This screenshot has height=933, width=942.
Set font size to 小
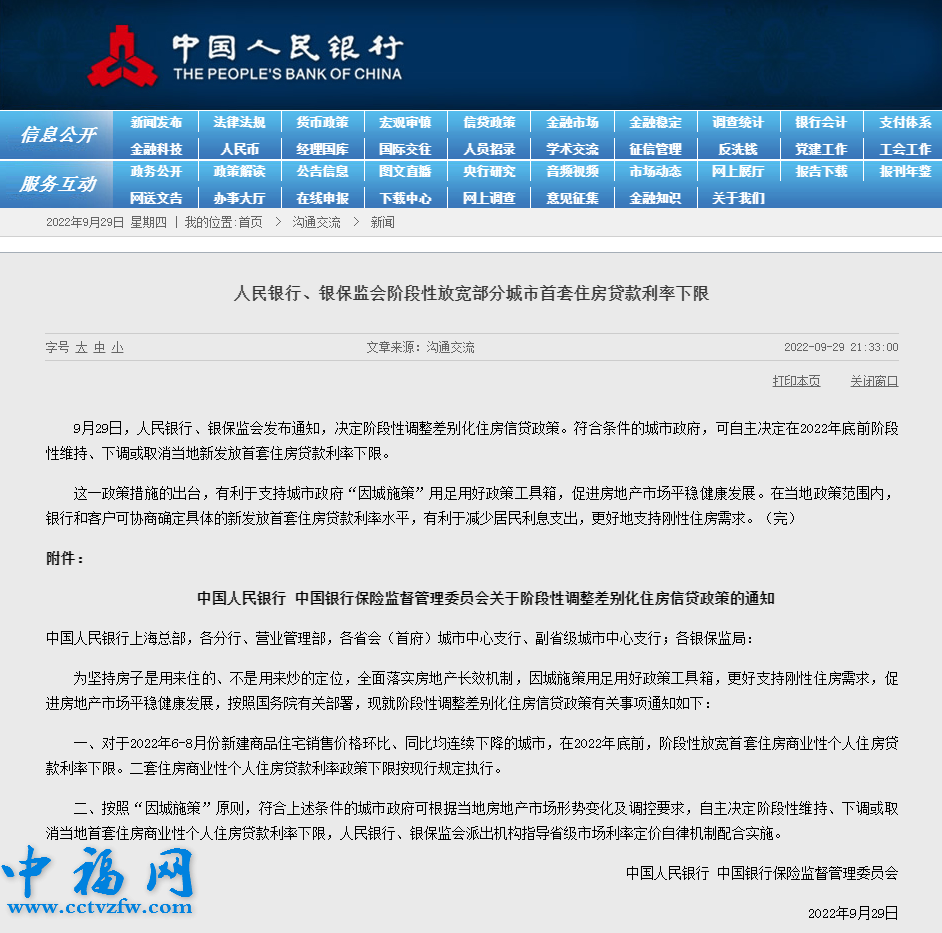117,347
